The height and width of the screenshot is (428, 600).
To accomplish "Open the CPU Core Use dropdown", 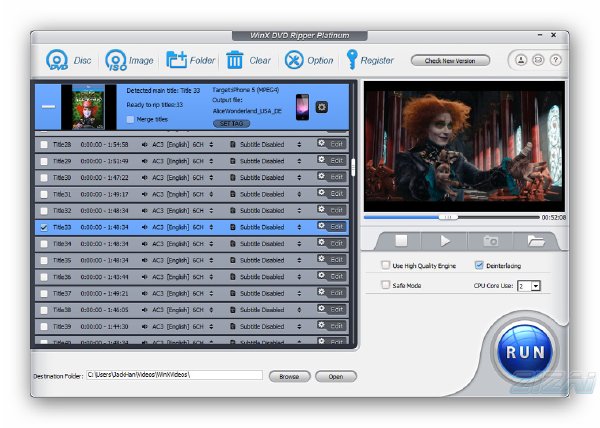I will click(x=536, y=286).
